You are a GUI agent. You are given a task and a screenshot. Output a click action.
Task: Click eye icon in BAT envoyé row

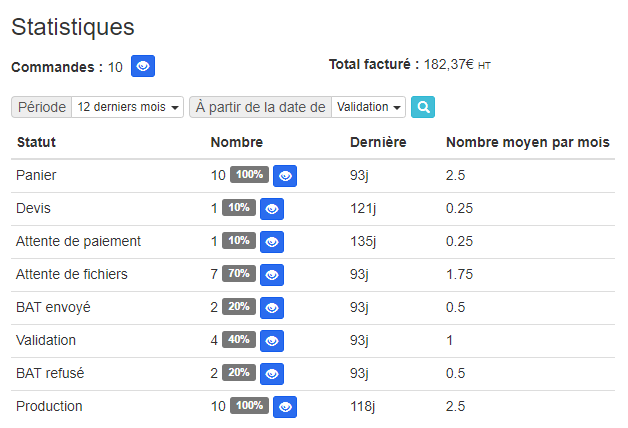[x=271, y=308]
